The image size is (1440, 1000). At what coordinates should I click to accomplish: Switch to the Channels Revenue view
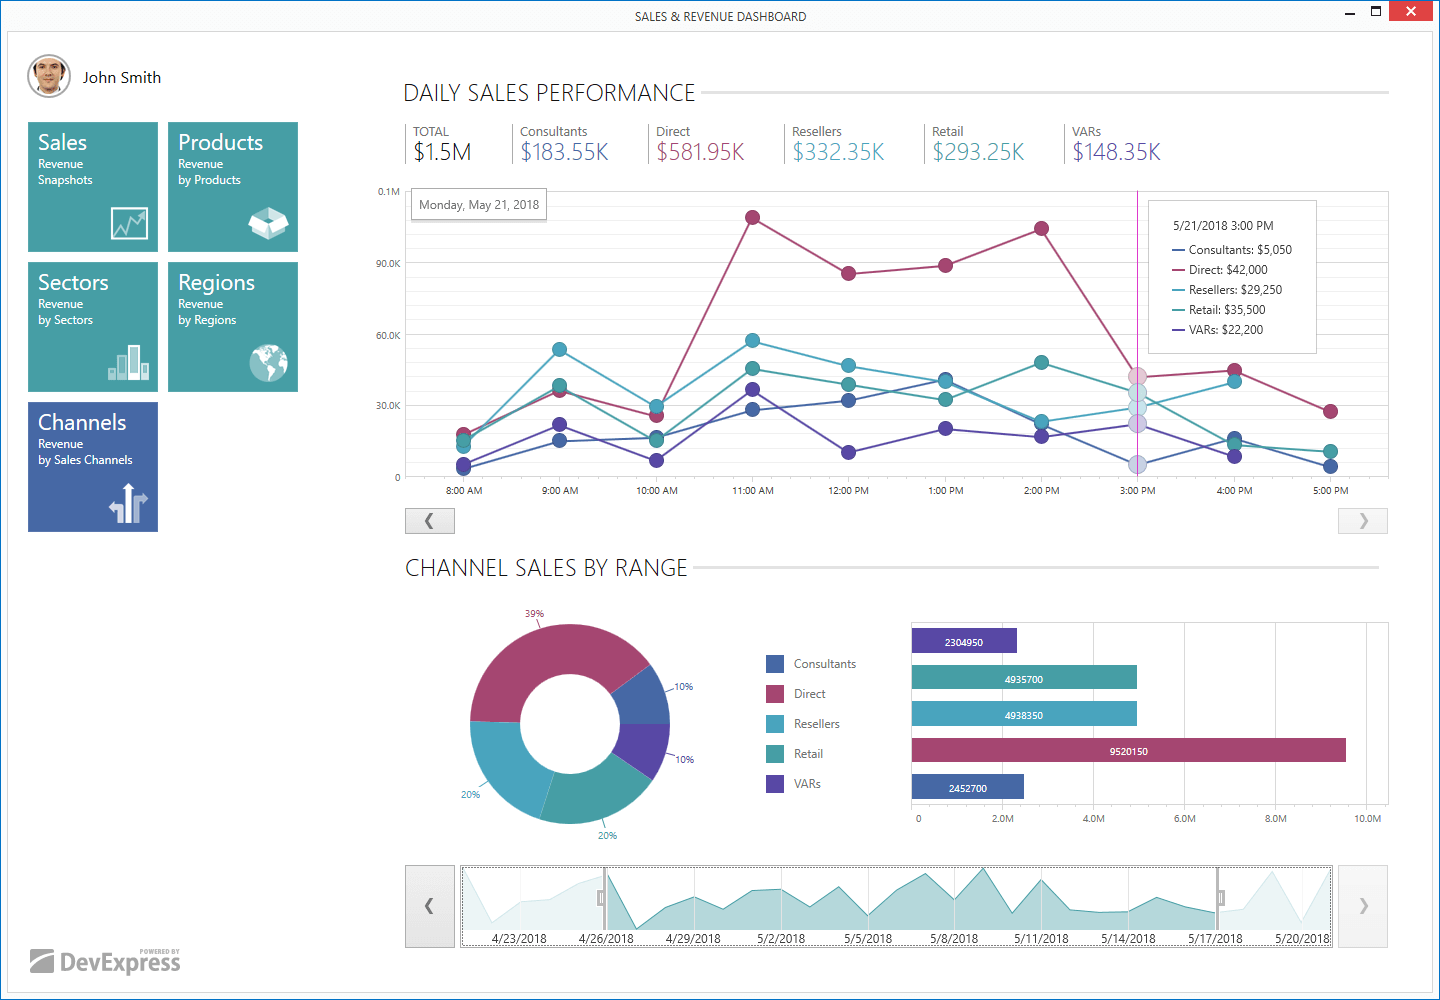(92, 467)
